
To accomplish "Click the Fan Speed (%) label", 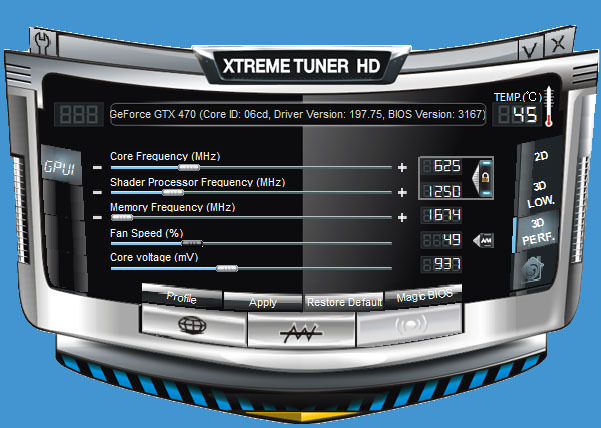I will tap(147, 233).
